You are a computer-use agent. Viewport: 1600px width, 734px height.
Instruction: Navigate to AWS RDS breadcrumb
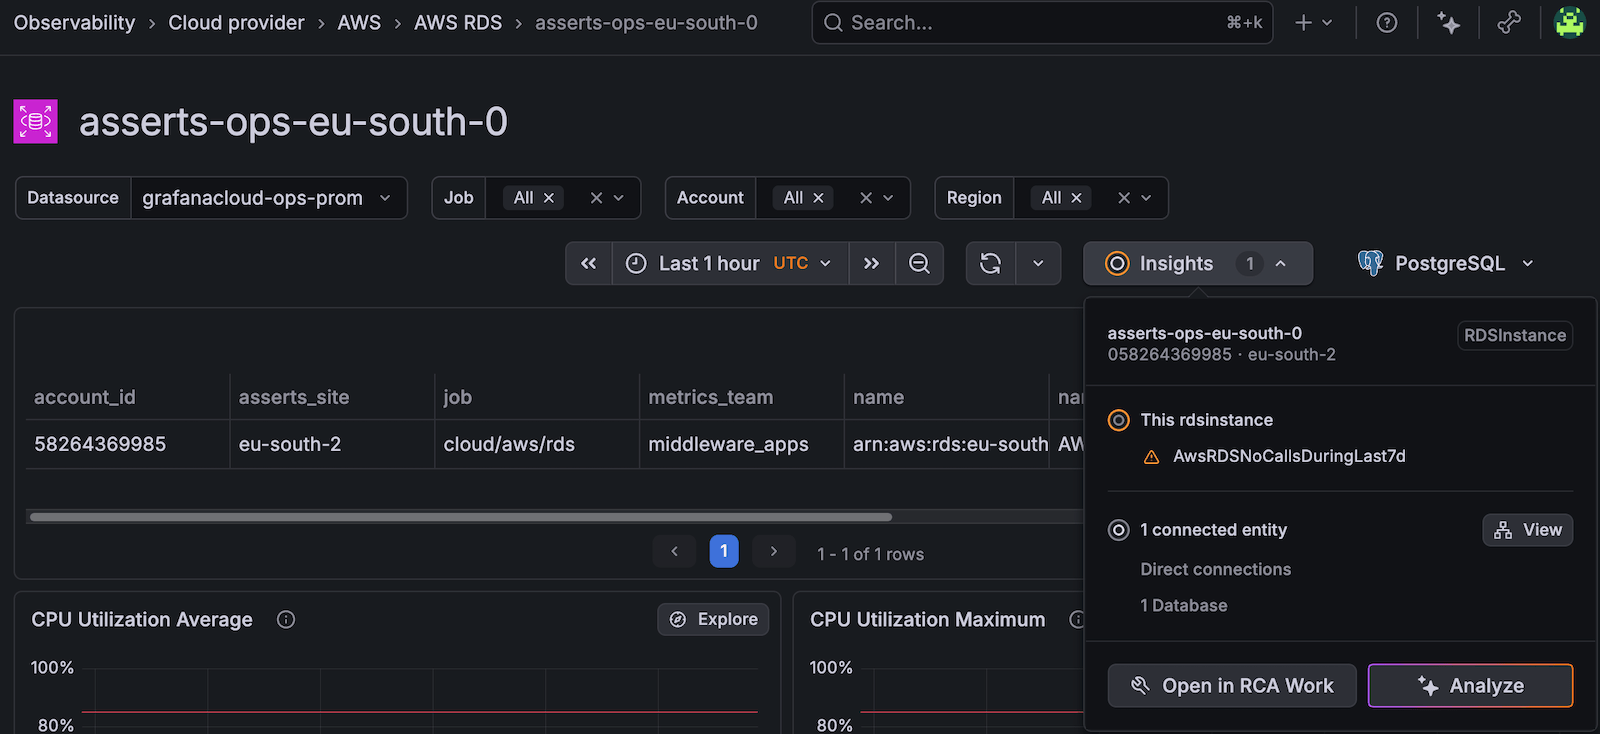tap(458, 23)
